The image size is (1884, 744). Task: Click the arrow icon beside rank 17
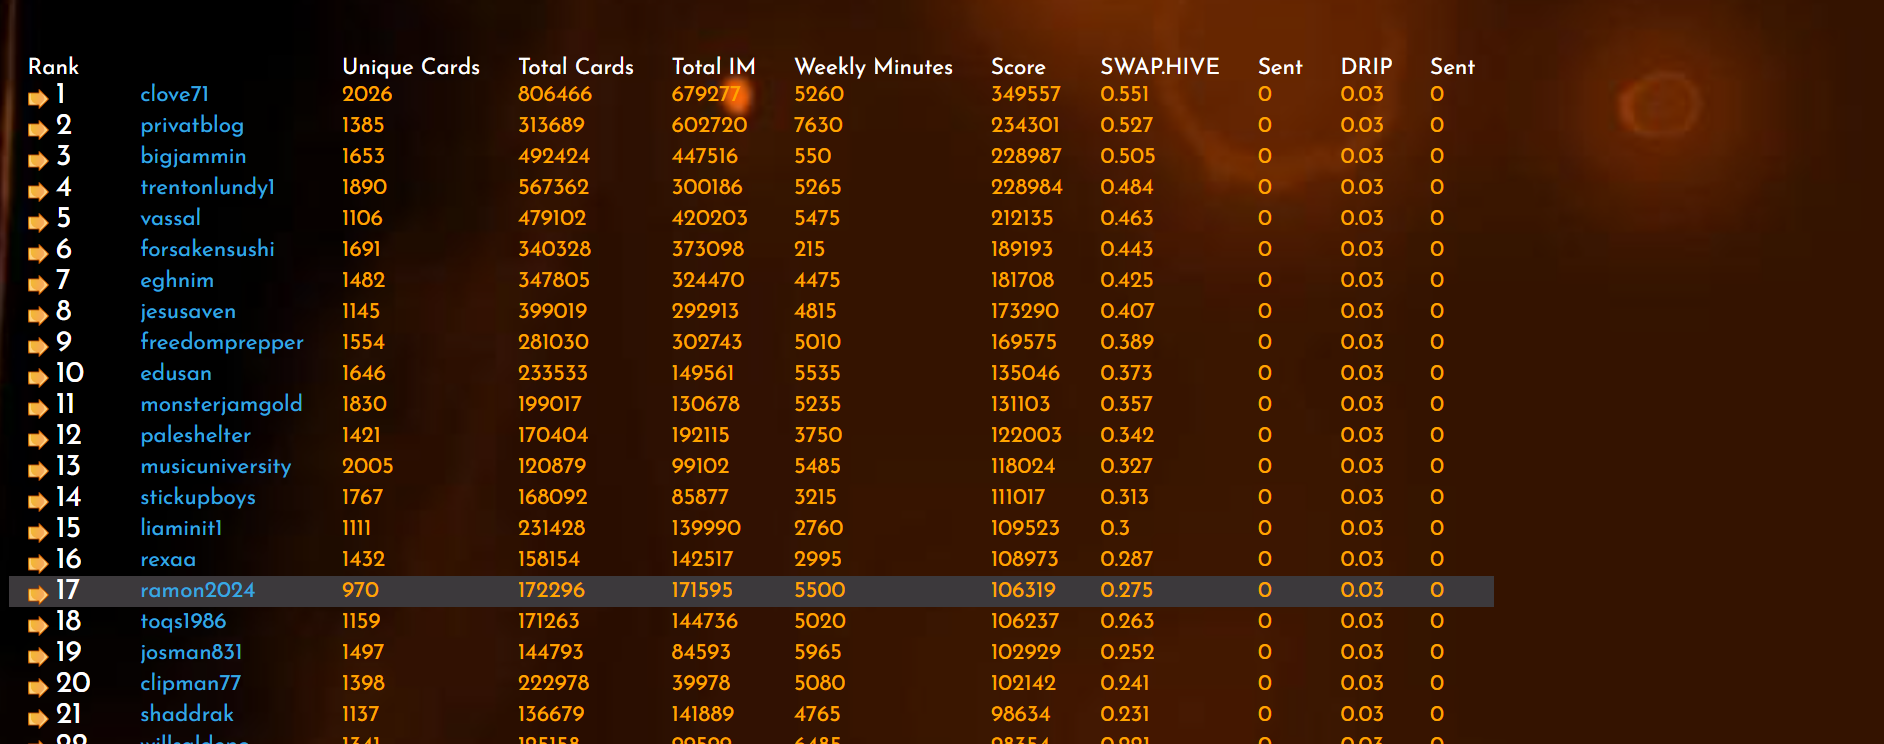(38, 595)
